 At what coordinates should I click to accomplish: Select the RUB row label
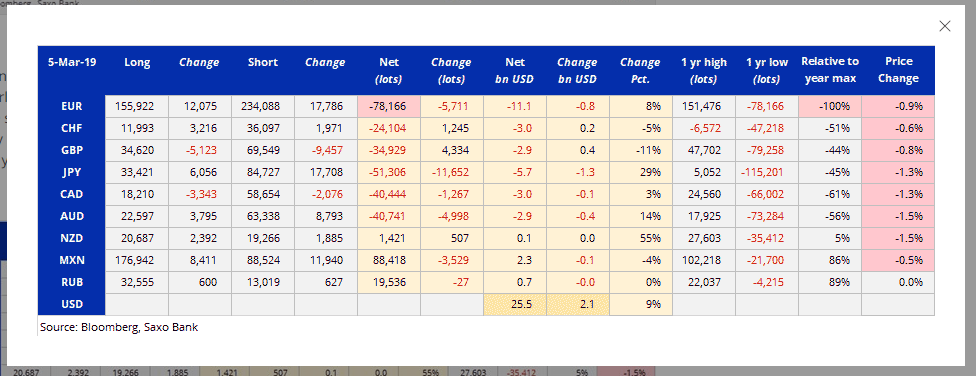coord(72,282)
